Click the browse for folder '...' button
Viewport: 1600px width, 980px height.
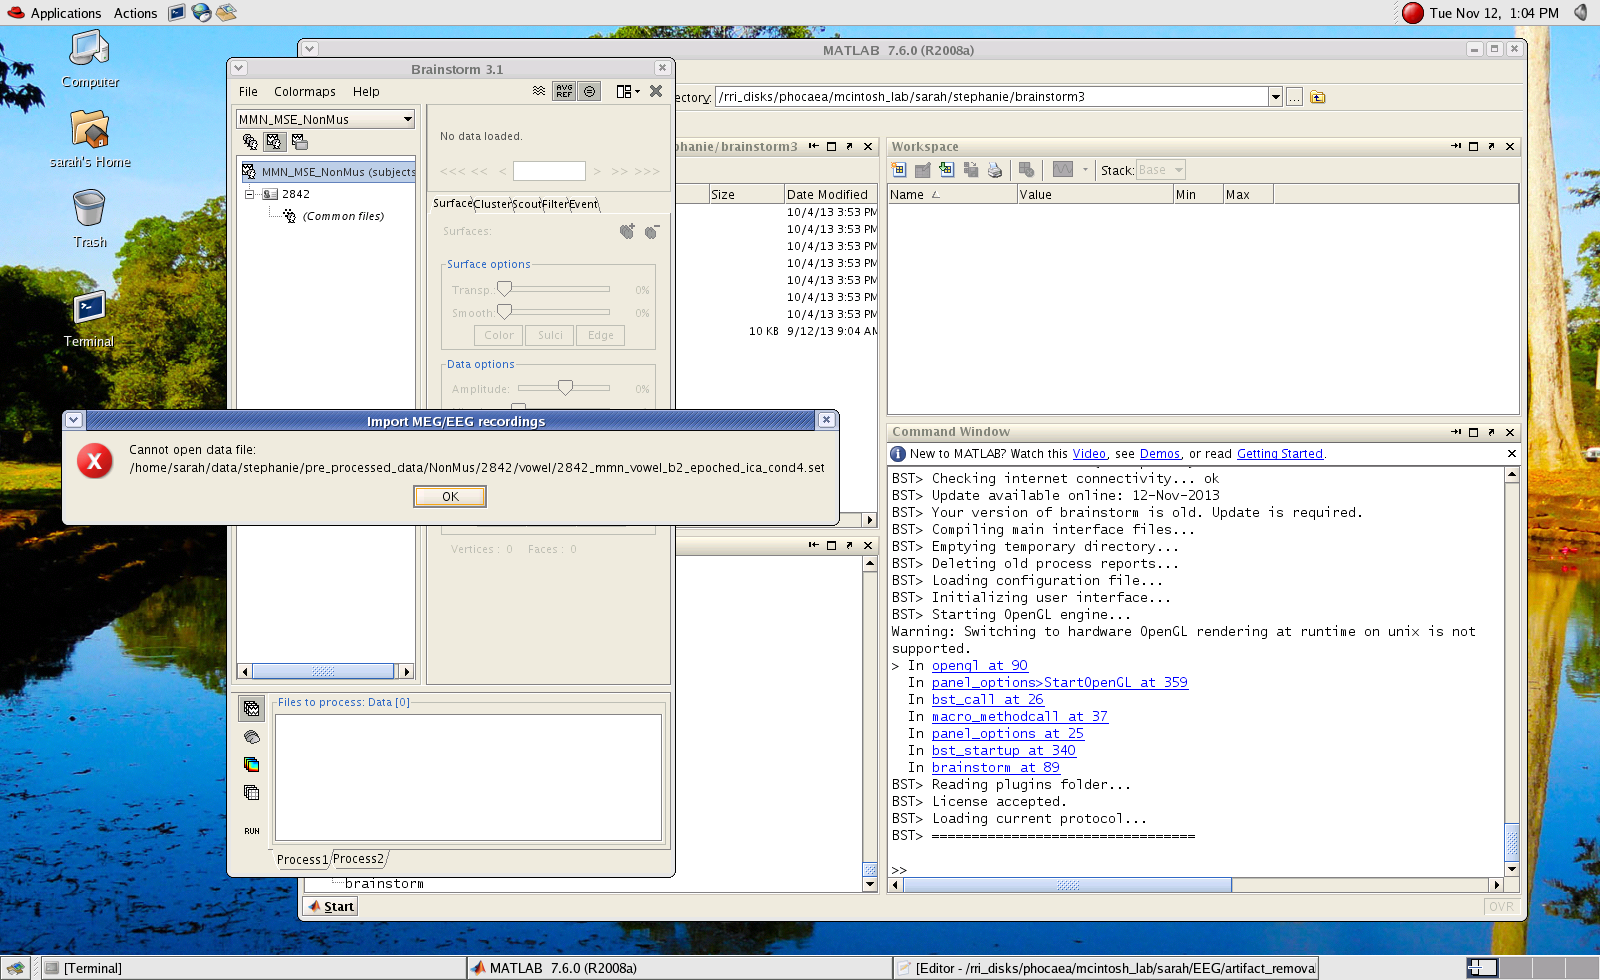point(1294,97)
